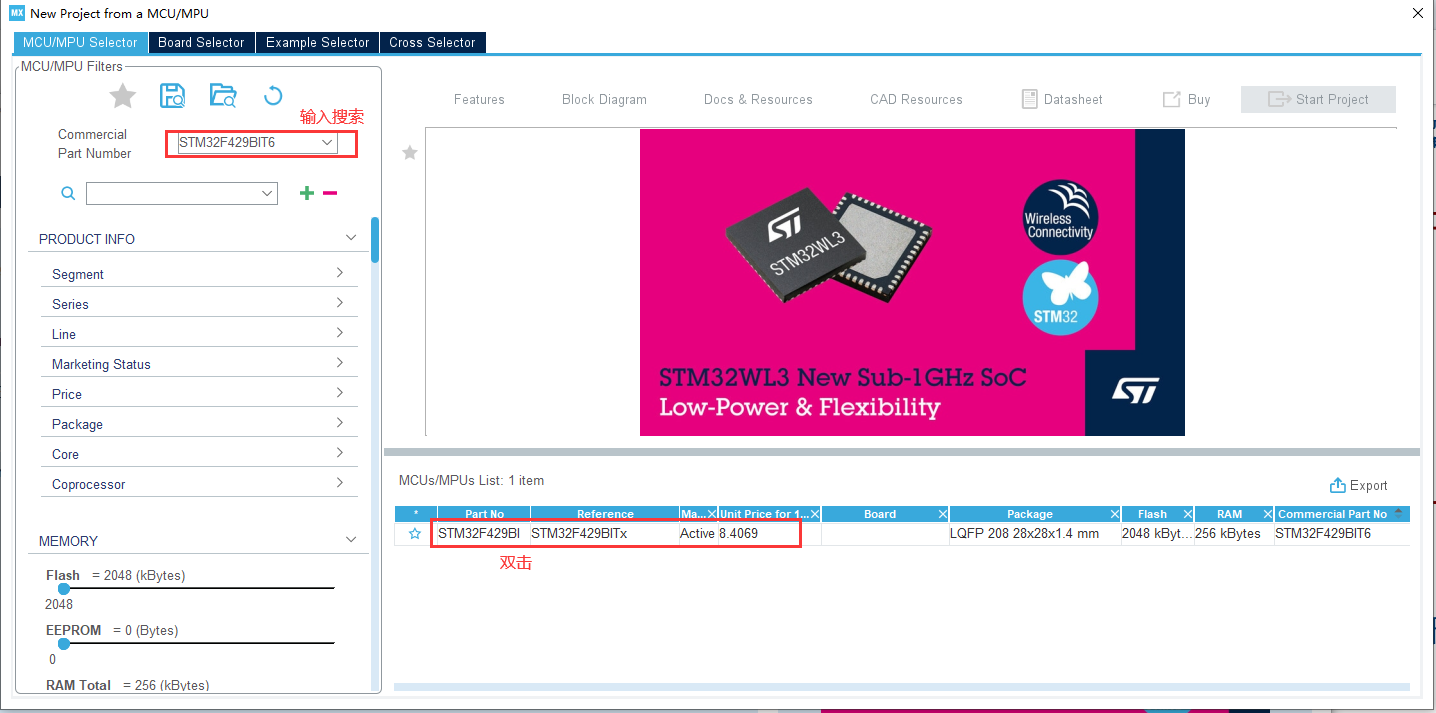Click the 8.4069 unit price cell
This screenshot has width=1436, height=713.
pyautogui.click(x=770, y=534)
